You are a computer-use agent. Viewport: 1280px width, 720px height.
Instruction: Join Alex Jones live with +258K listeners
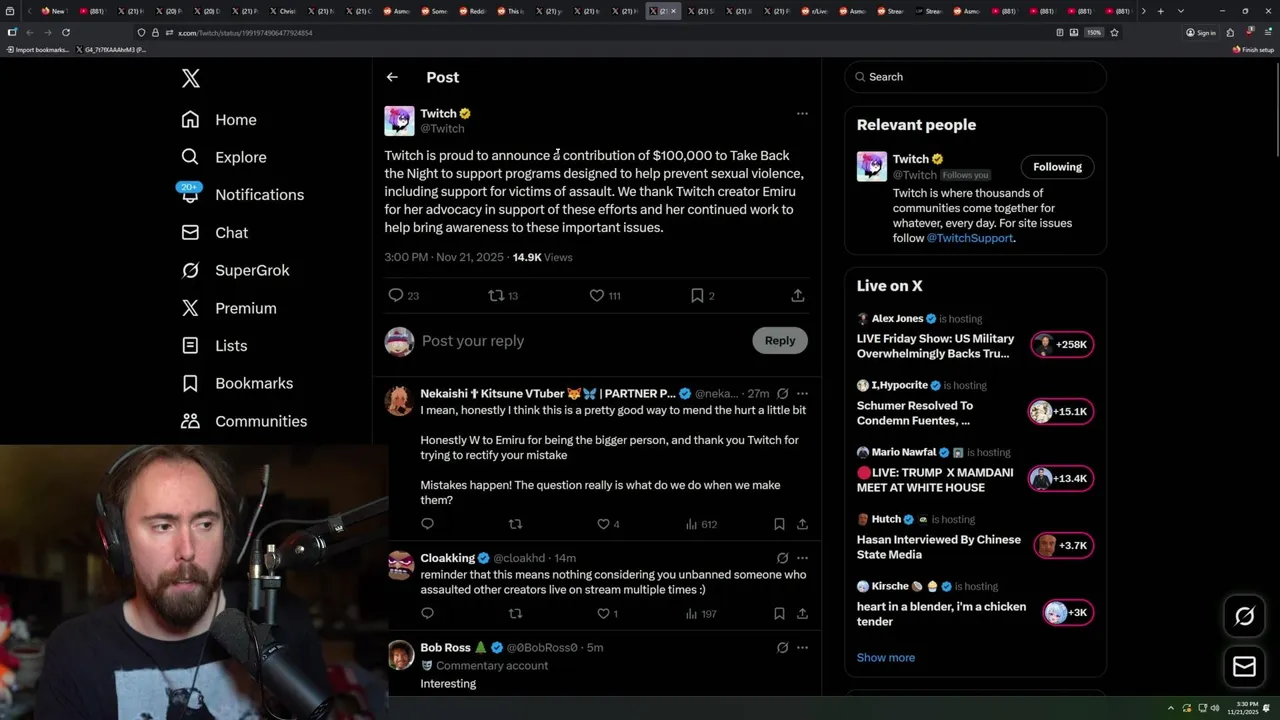(x=1062, y=345)
